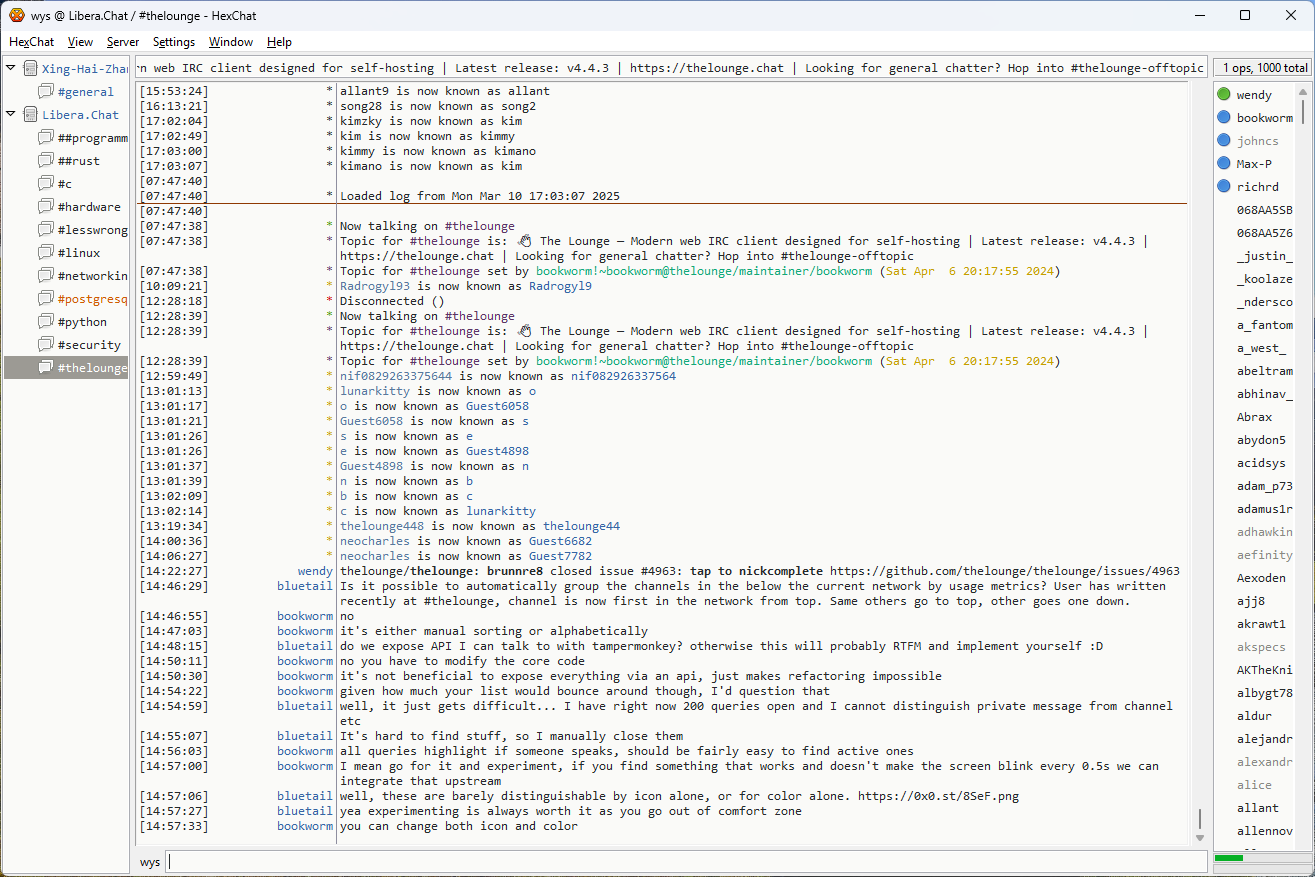Open the GitHub issue 4963 link
This screenshot has width=1315, height=877.
pyautogui.click(x=1004, y=571)
